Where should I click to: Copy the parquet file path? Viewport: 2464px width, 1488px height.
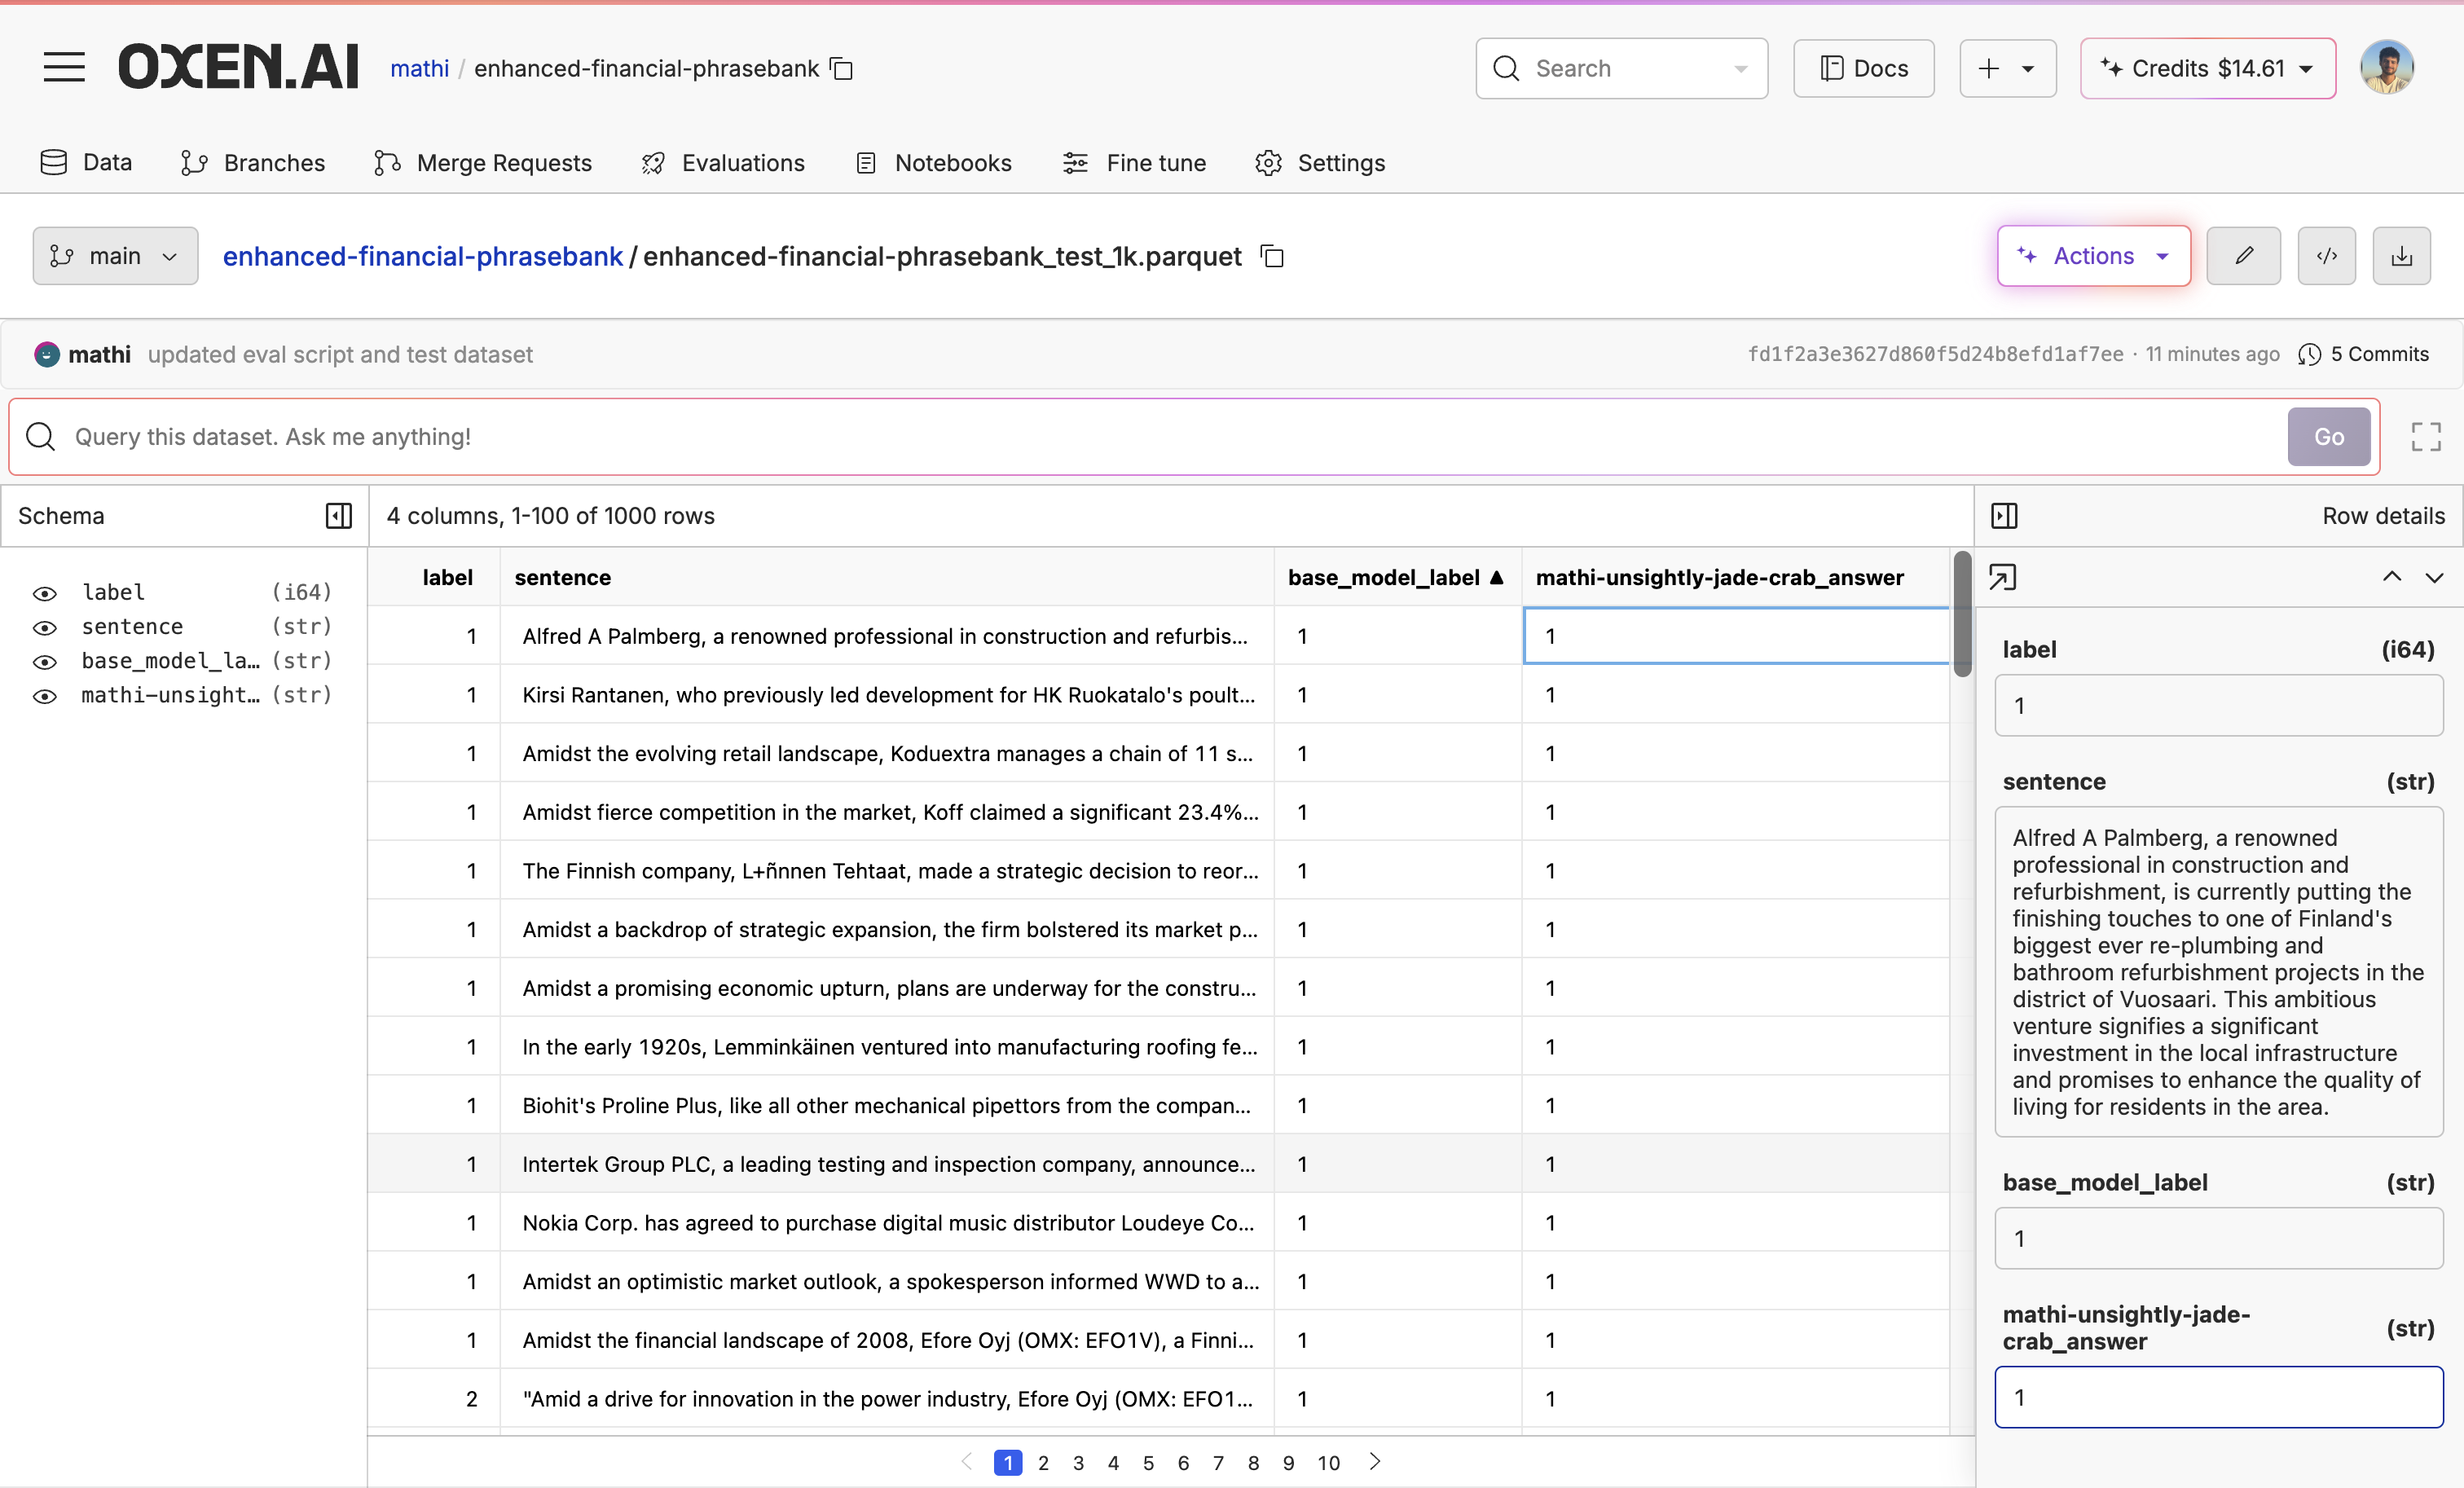[x=1272, y=257]
